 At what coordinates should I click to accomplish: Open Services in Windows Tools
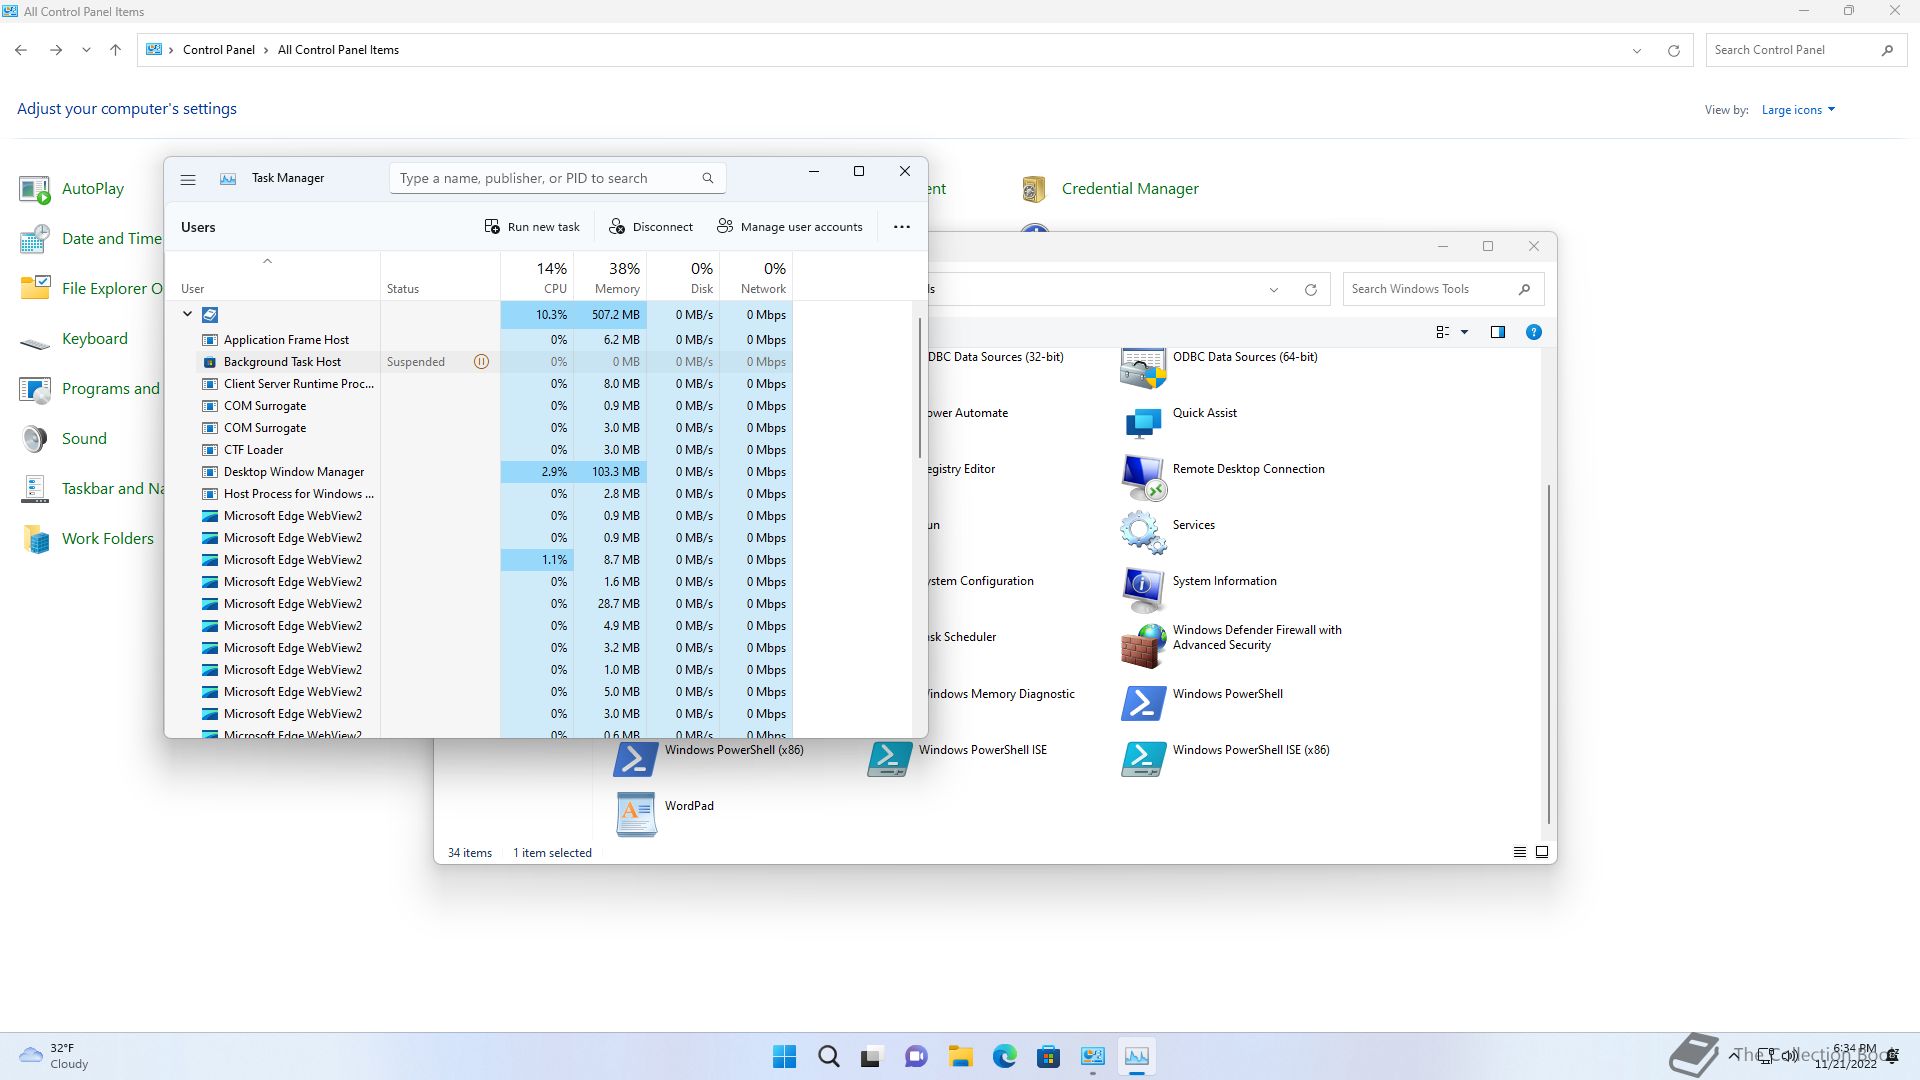point(1168,532)
